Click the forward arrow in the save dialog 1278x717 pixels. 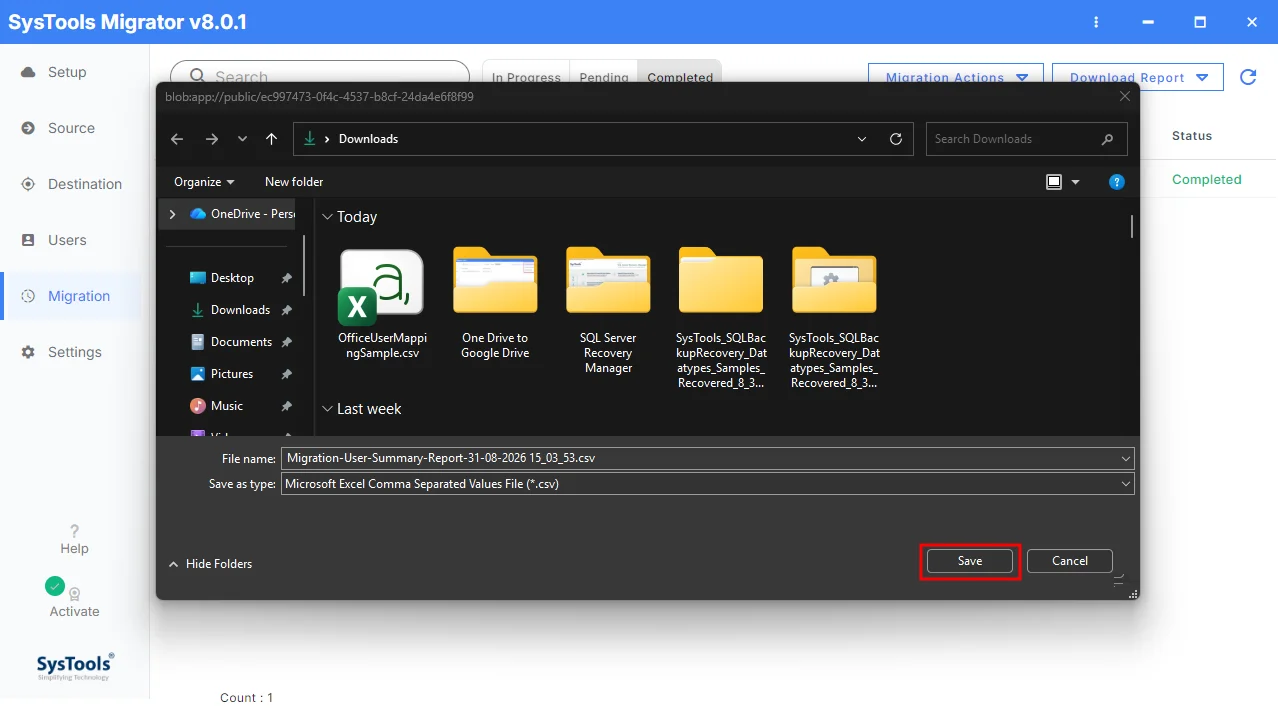[x=211, y=139]
